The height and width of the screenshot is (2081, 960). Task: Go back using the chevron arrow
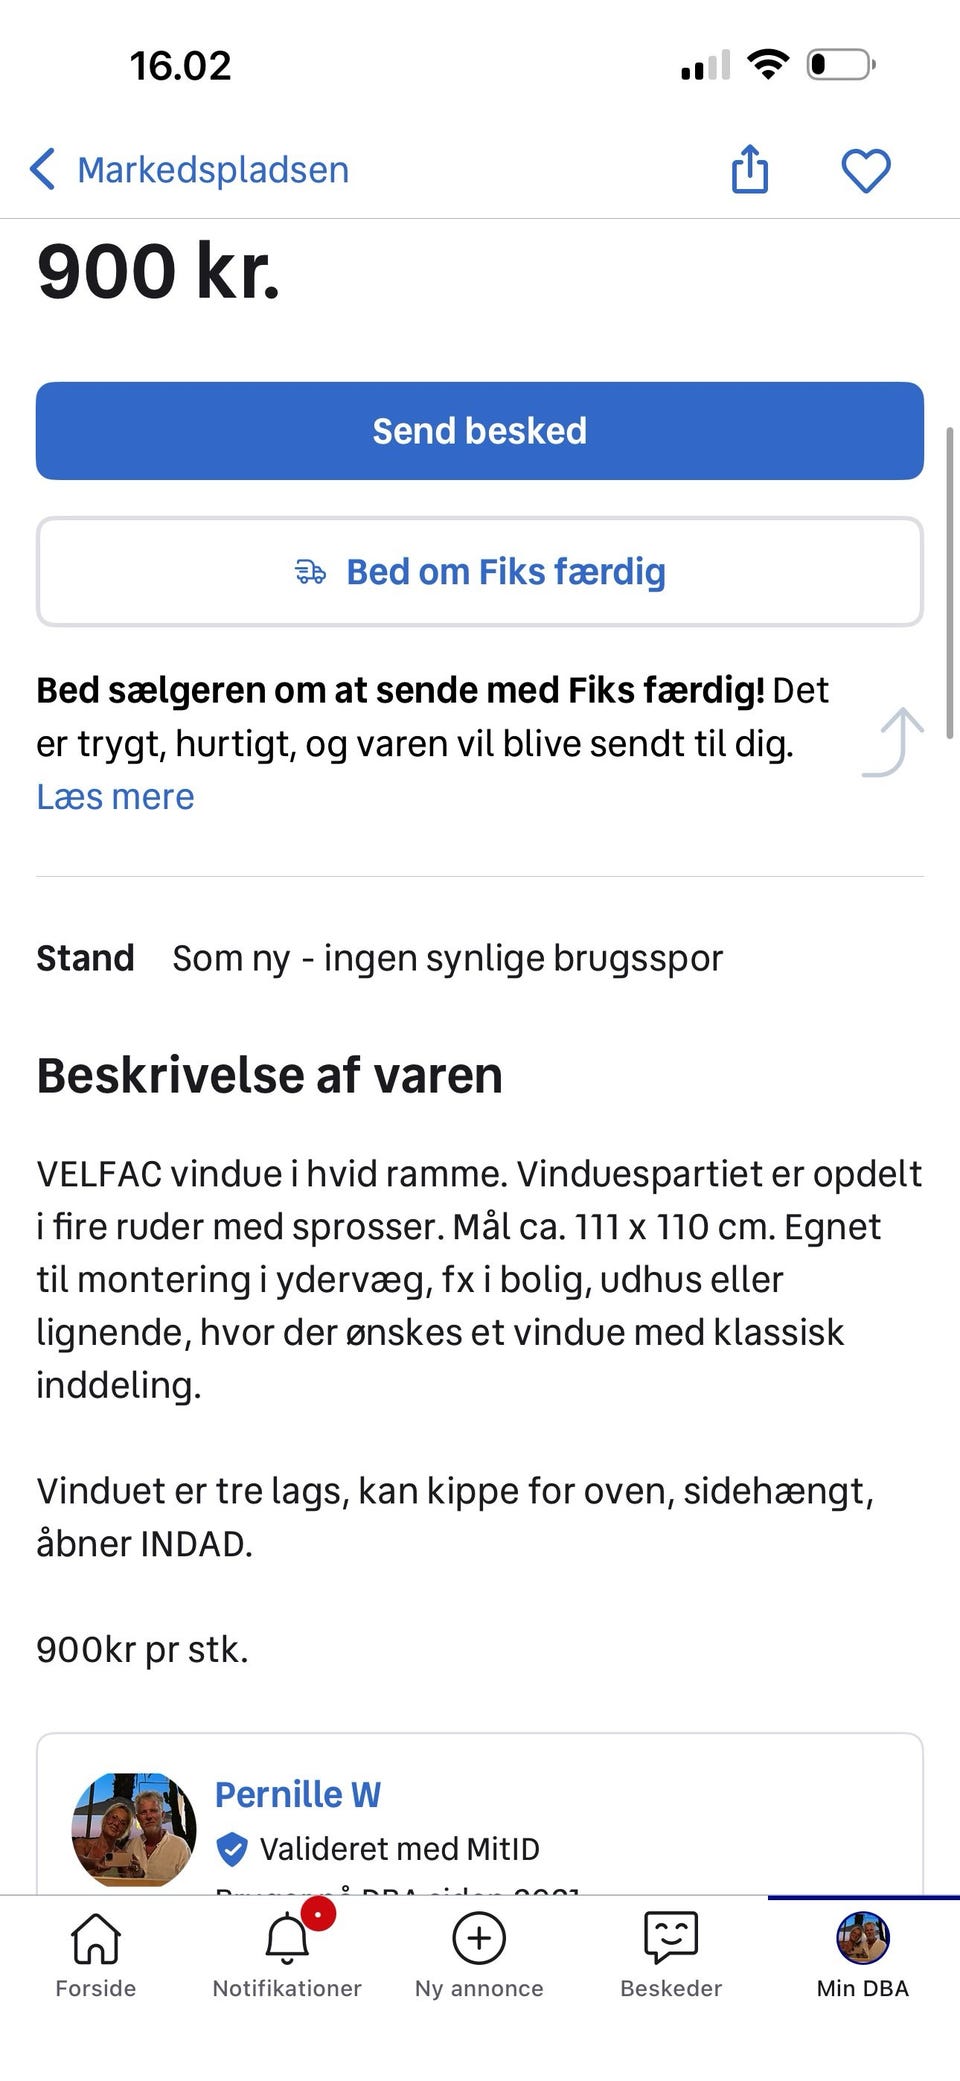pyautogui.click(x=42, y=170)
